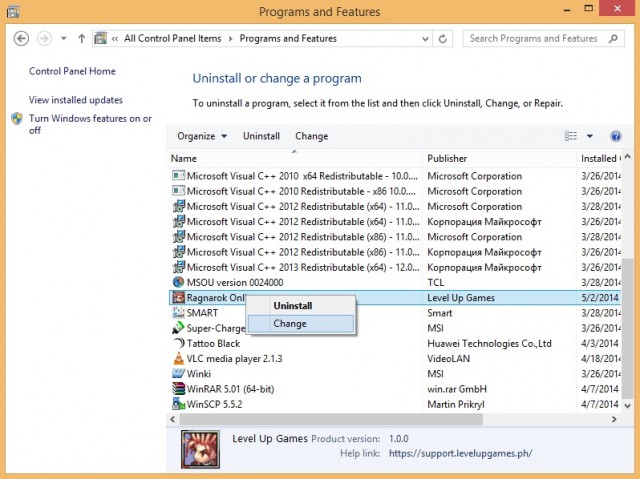Open View installed updates link
The image size is (640, 479).
[76, 100]
